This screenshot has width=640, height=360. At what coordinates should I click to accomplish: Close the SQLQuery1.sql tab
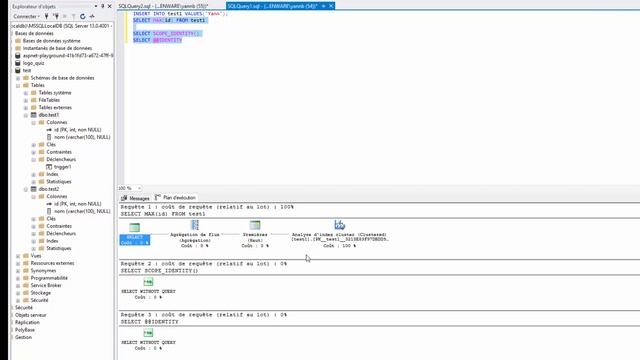pos(331,6)
